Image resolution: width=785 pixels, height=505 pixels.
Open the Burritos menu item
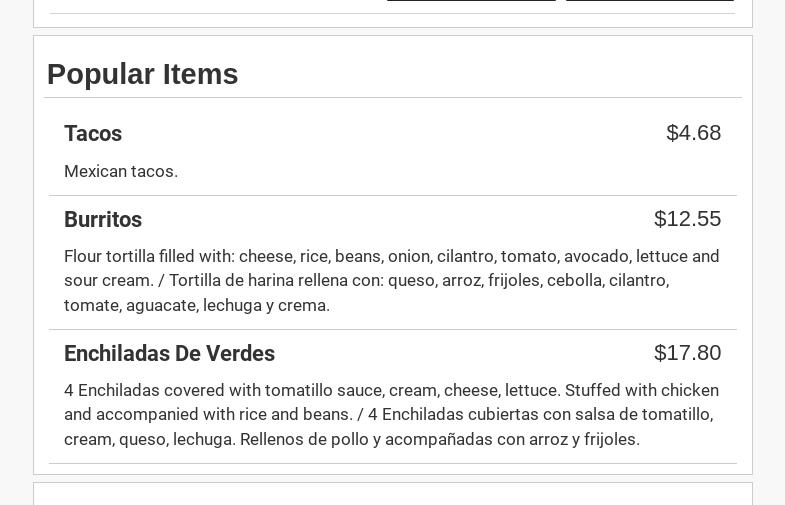pos(103,220)
